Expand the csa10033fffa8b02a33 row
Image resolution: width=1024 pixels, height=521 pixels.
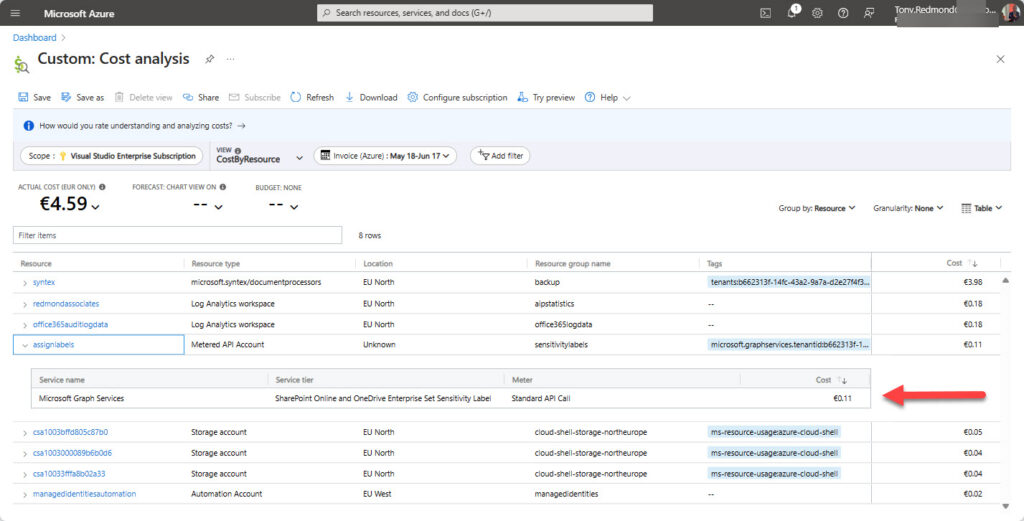pyautogui.click(x=25, y=475)
